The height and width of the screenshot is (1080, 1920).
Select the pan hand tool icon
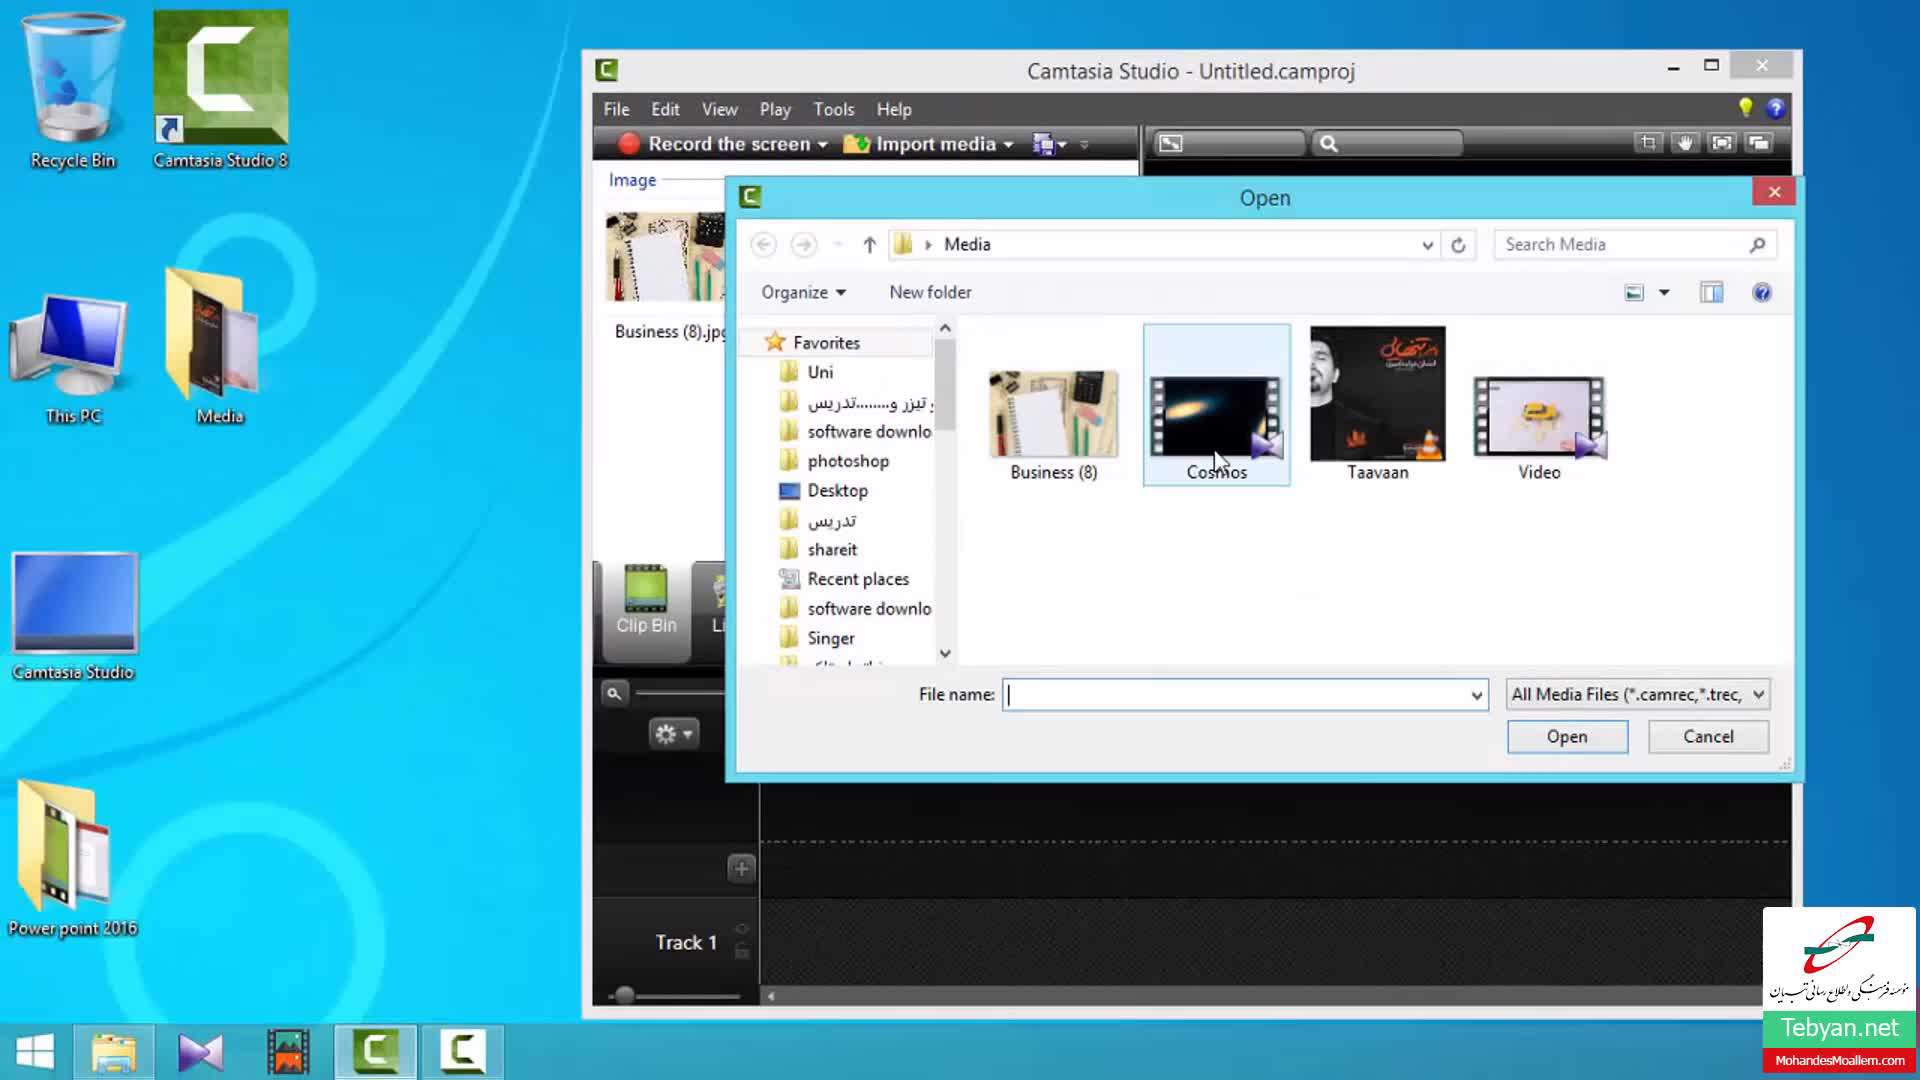(x=1685, y=143)
